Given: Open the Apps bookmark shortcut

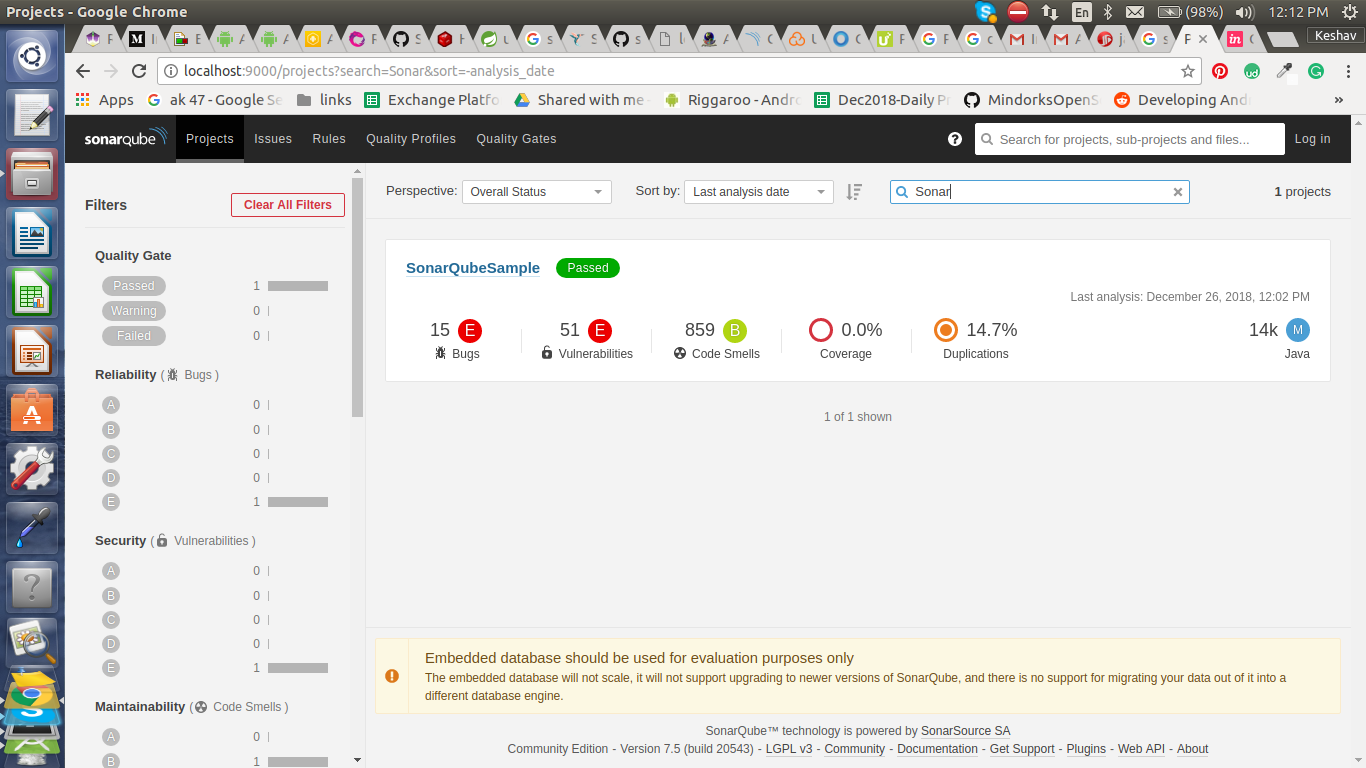Looking at the screenshot, I should click(104, 100).
